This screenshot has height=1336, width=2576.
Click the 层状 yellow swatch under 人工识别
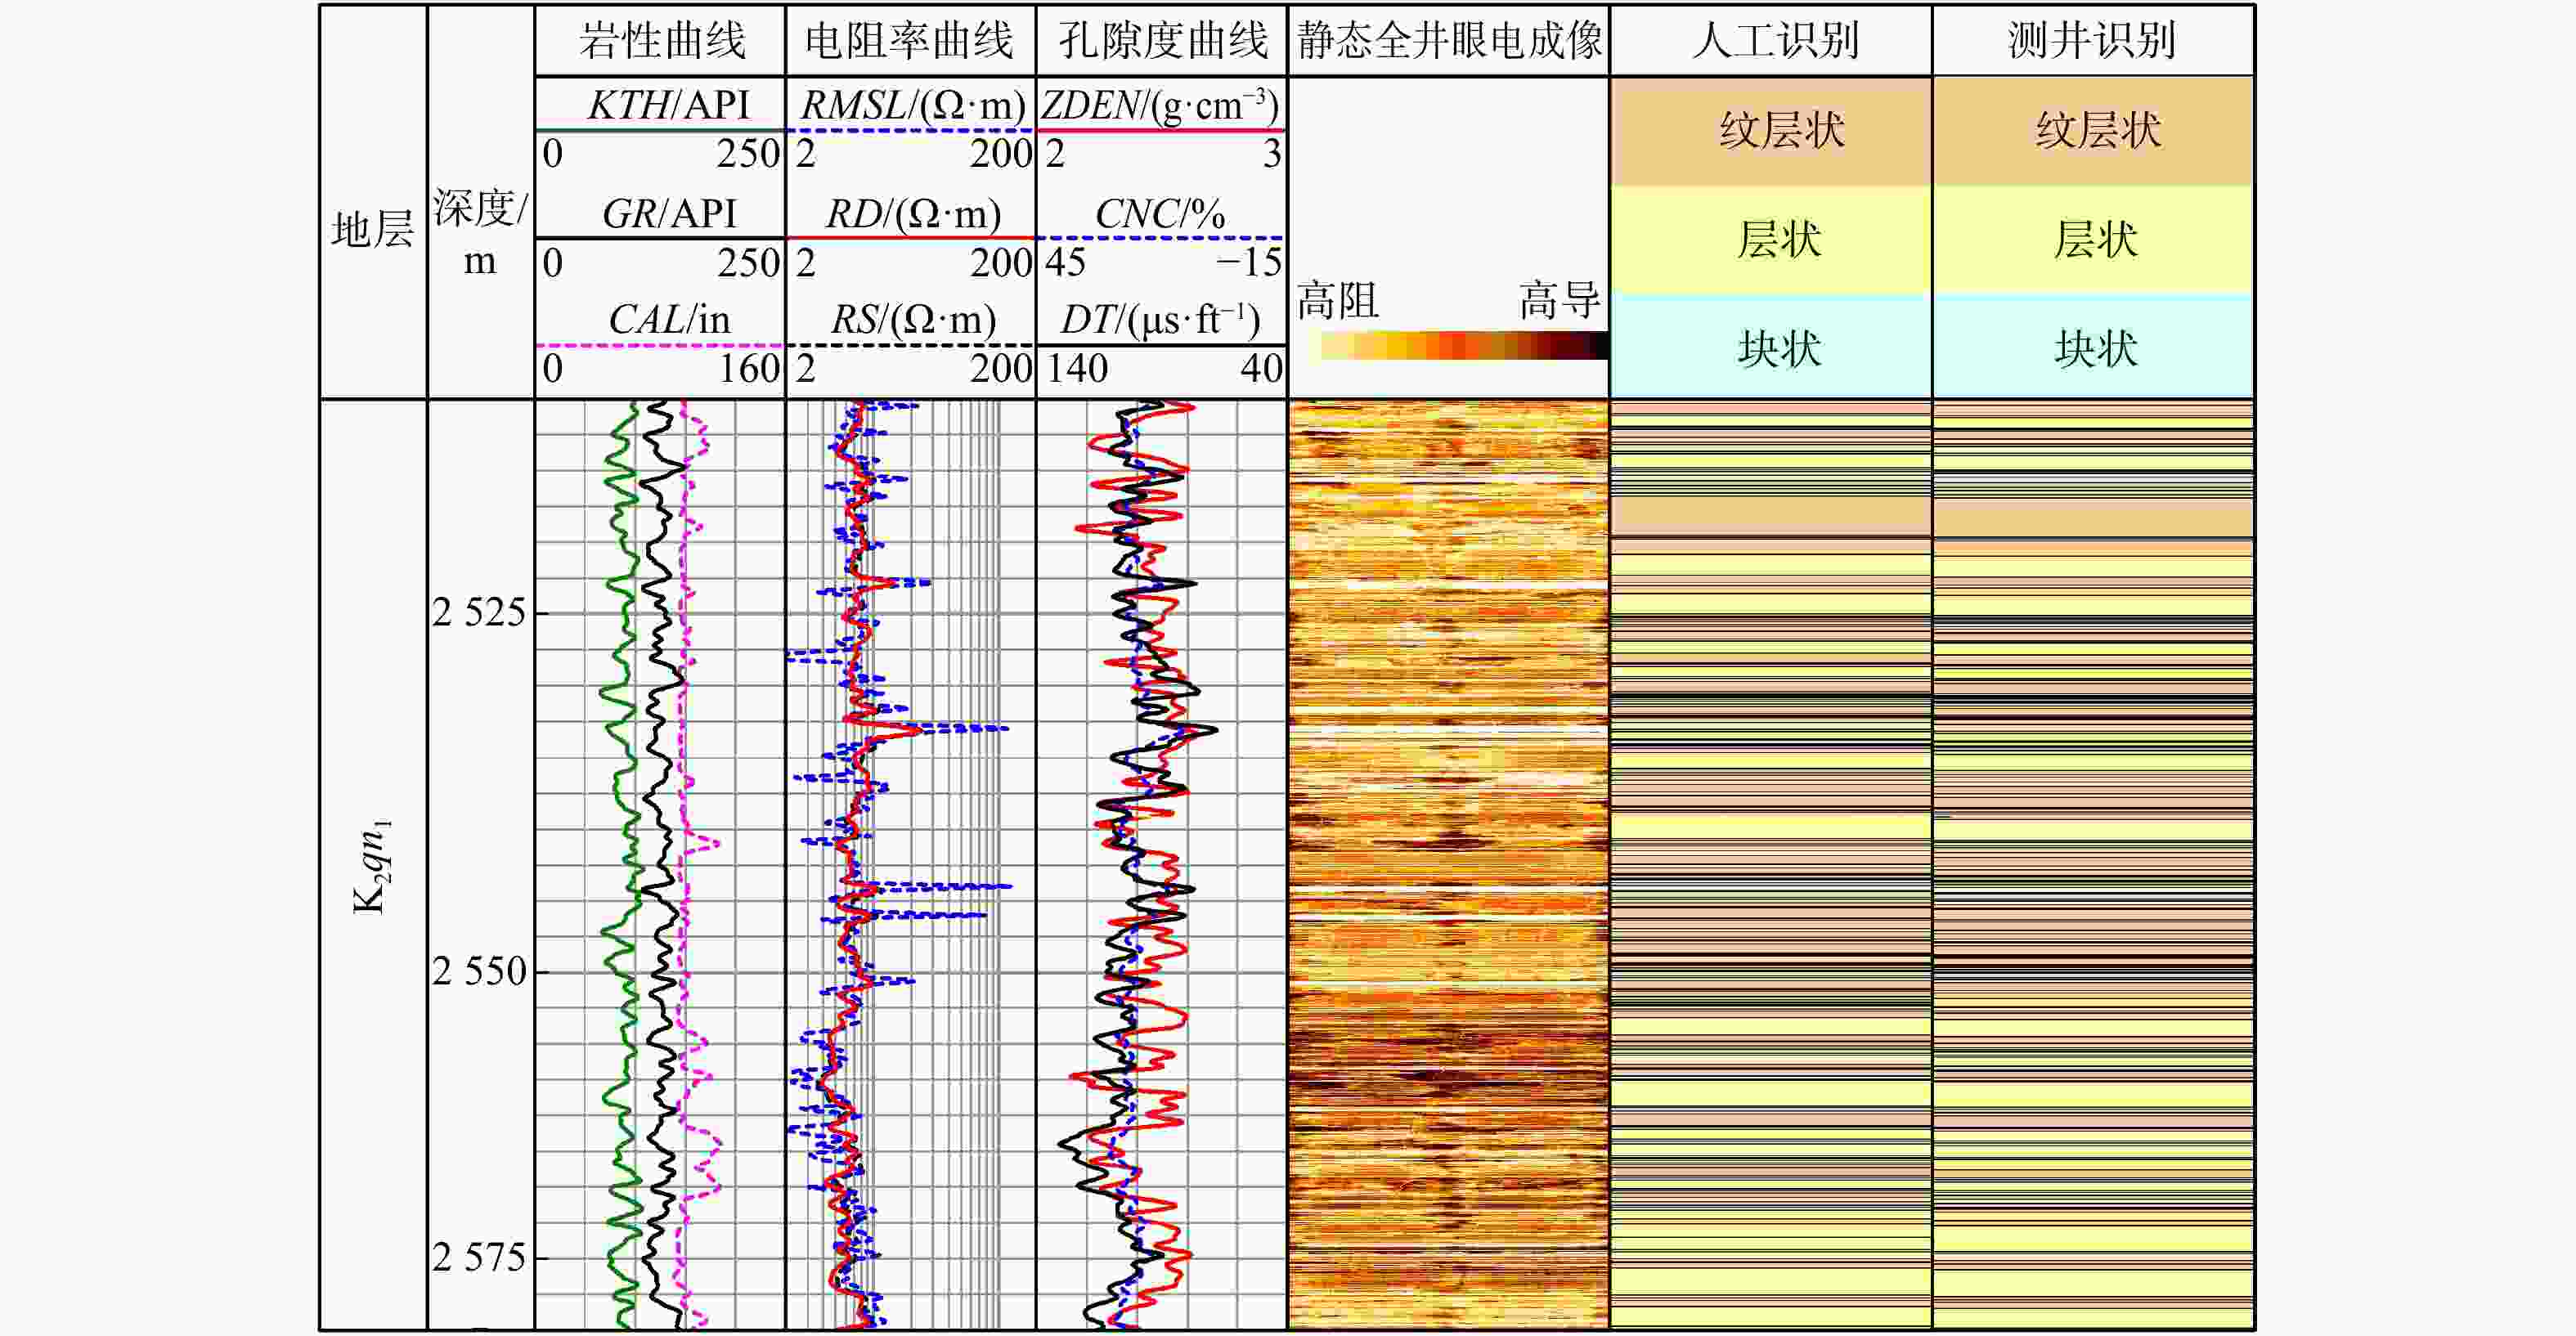point(1771,240)
